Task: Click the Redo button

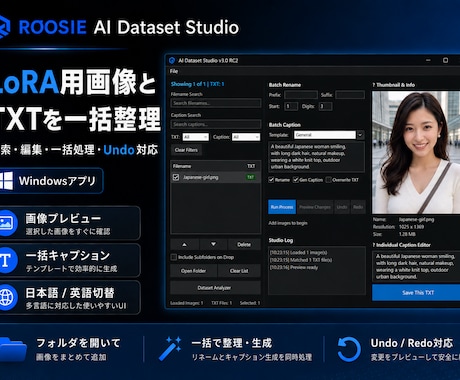Action: click(x=358, y=207)
